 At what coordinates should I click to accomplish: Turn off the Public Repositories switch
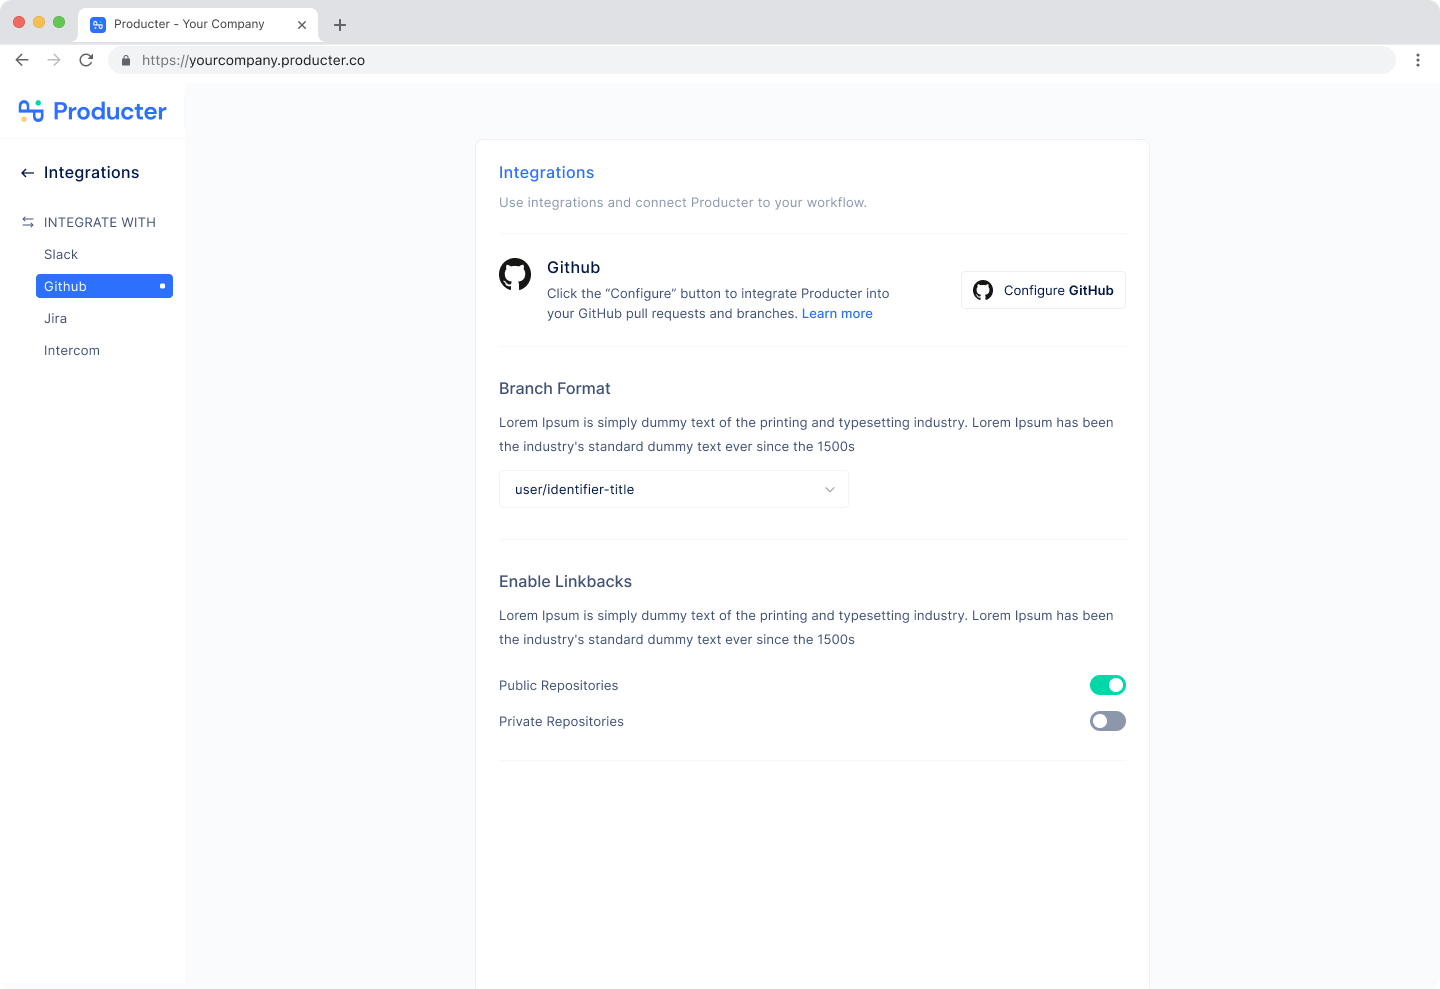click(x=1108, y=685)
